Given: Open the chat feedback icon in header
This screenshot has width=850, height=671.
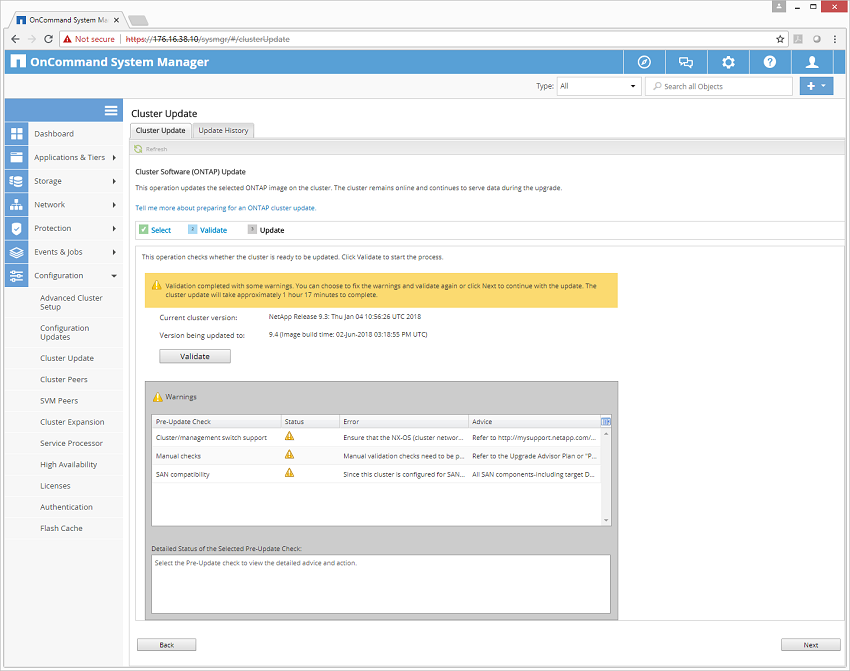Looking at the screenshot, I should tap(686, 62).
